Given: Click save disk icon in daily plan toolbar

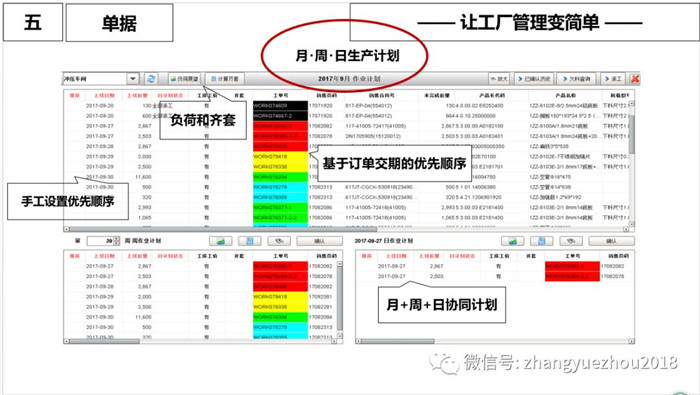Looking at the screenshot, I should [x=542, y=241].
